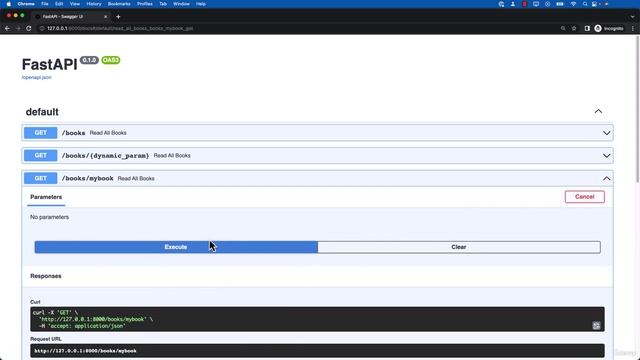This screenshot has width=640, height=360.
Task: Open Chrome's three-dot menu
Action: (x=633, y=29)
